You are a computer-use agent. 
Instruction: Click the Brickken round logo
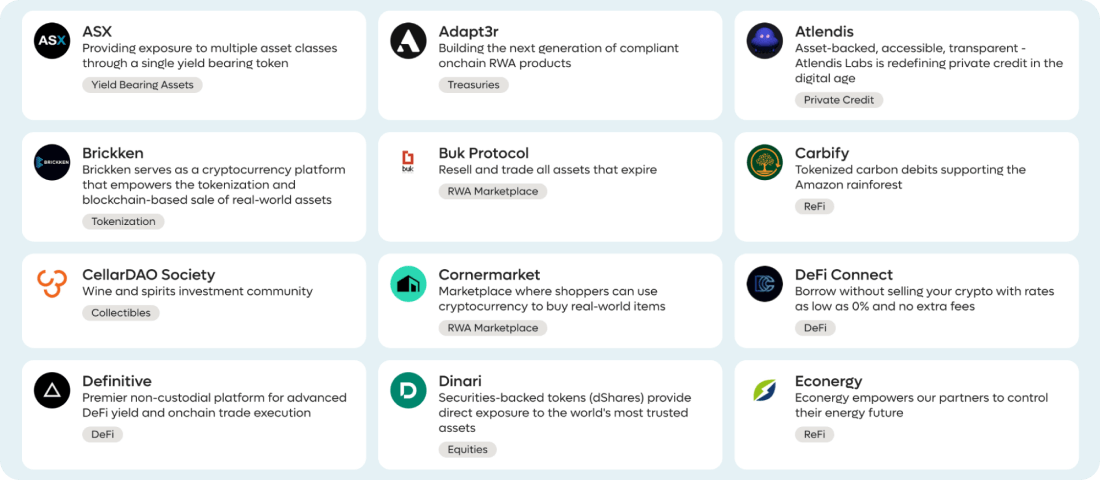[x=52, y=162]
